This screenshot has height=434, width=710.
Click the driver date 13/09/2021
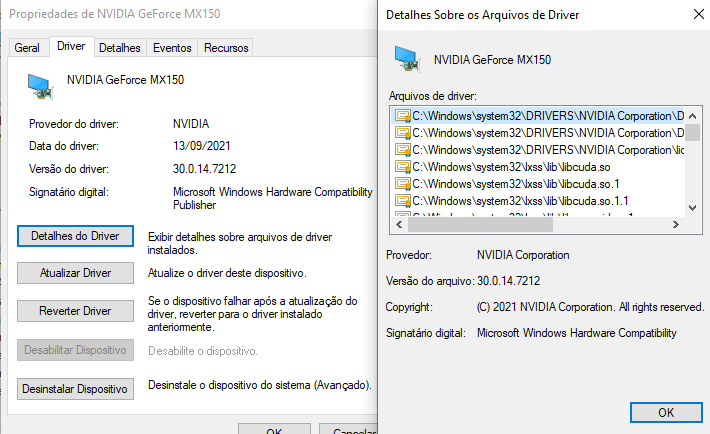point(201,146)
